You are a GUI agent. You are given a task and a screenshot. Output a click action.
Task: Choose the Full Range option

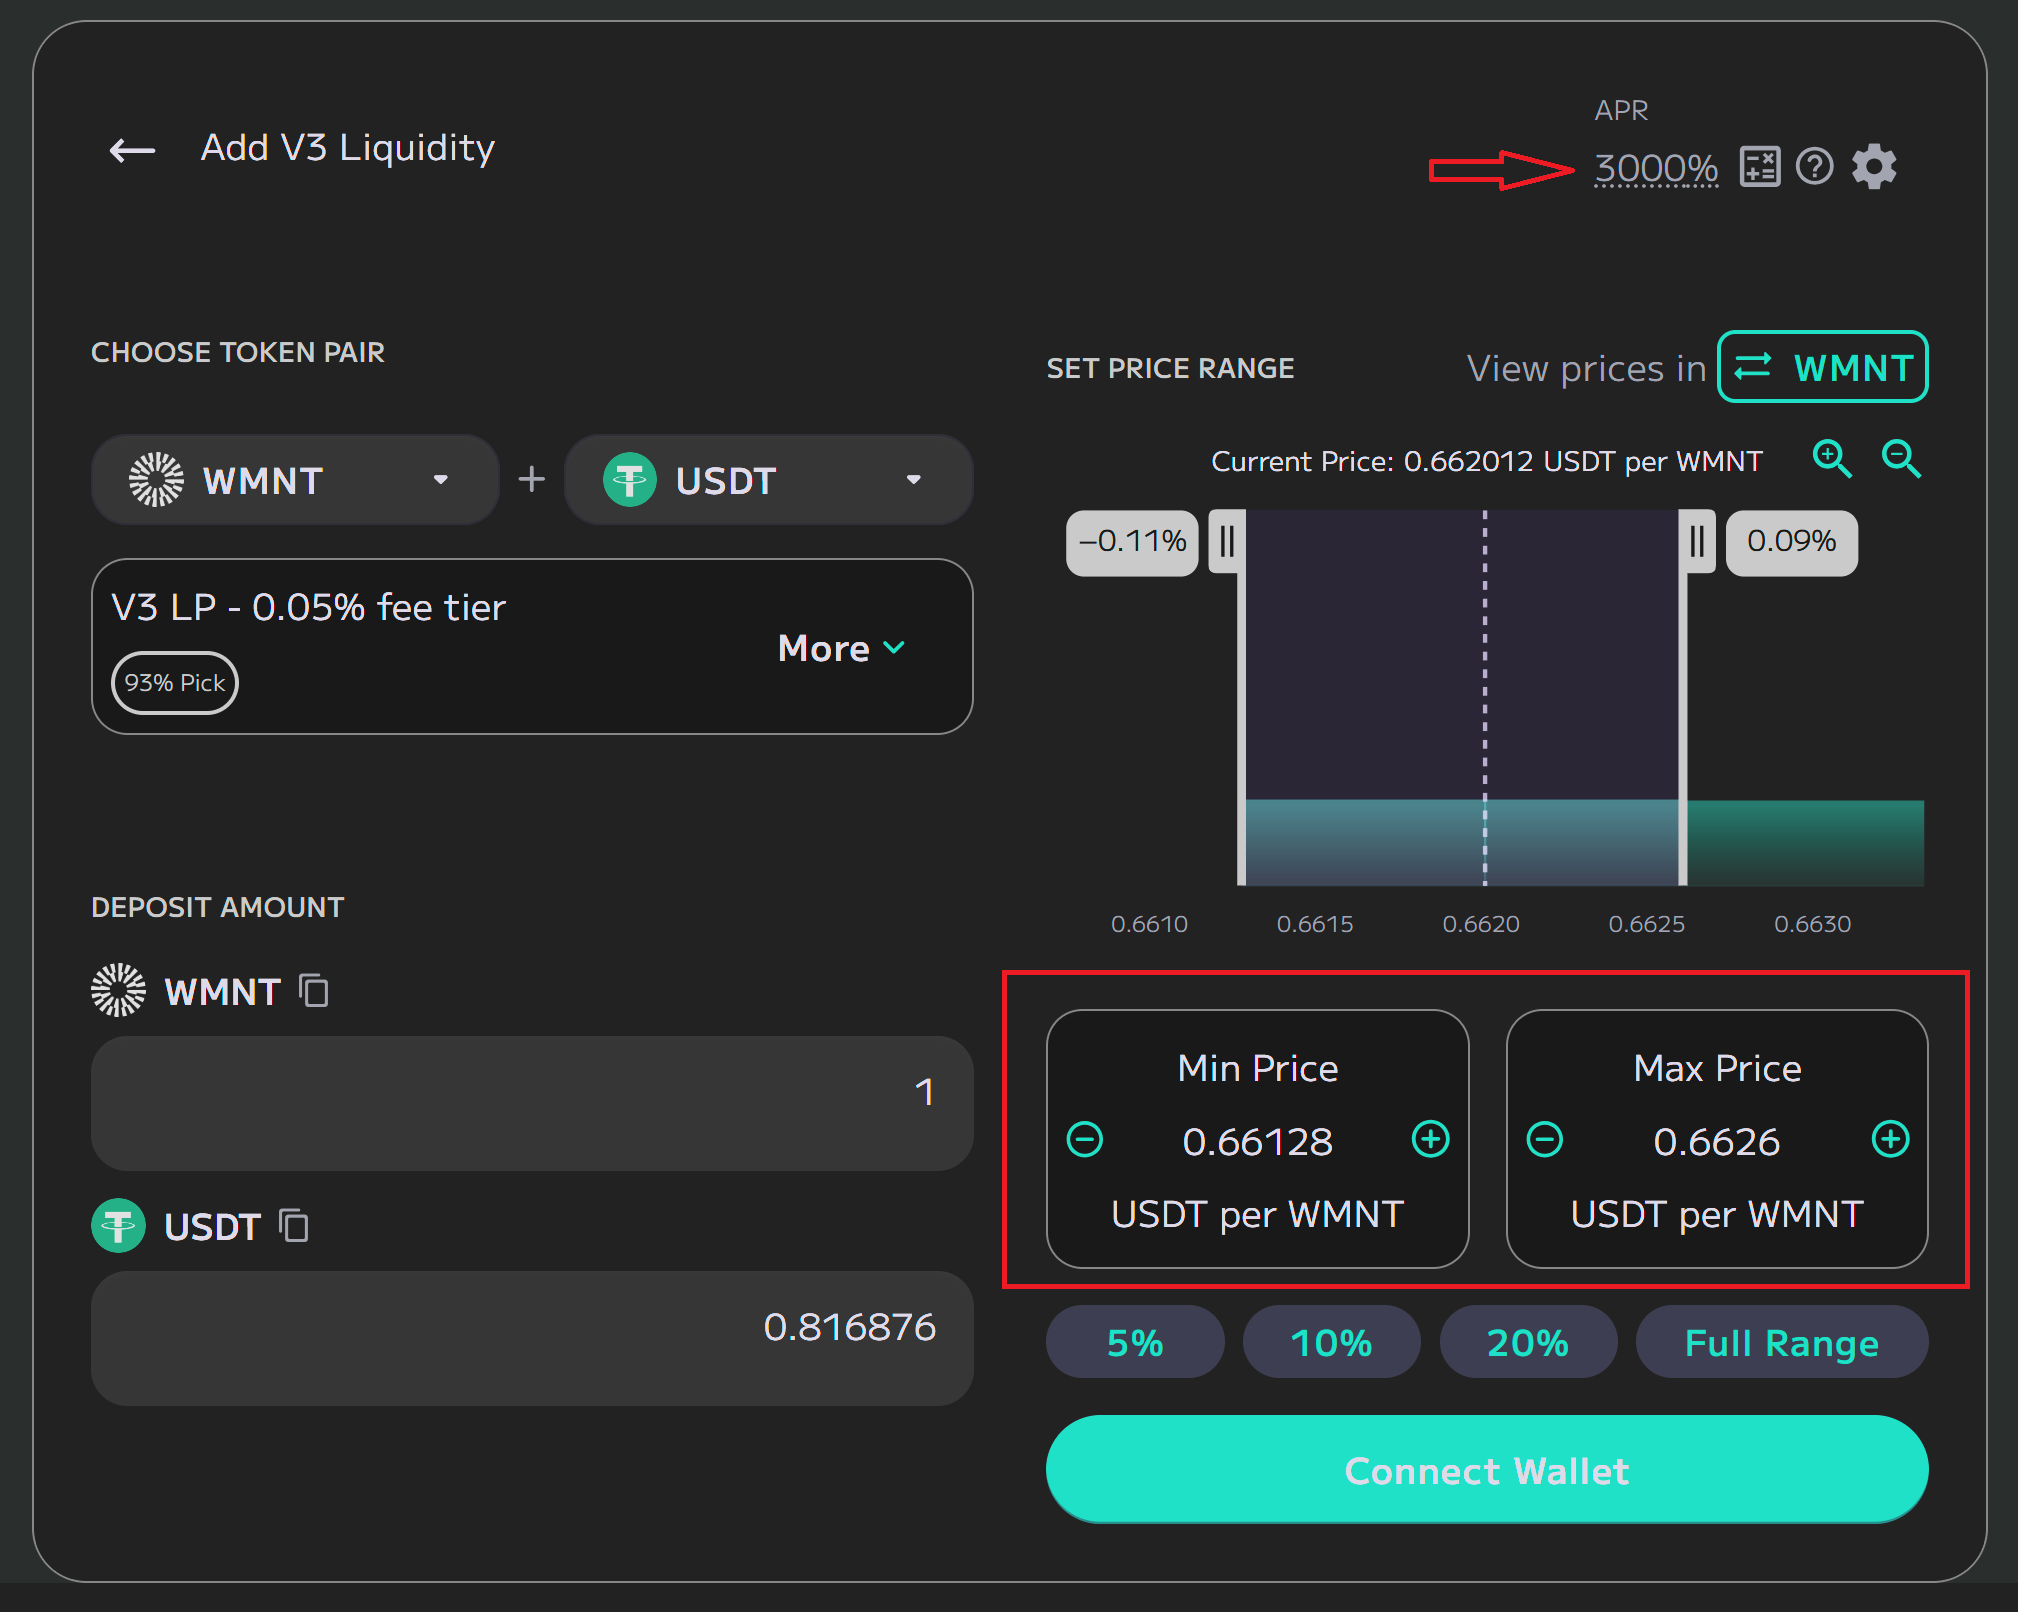[1781, 1342]
